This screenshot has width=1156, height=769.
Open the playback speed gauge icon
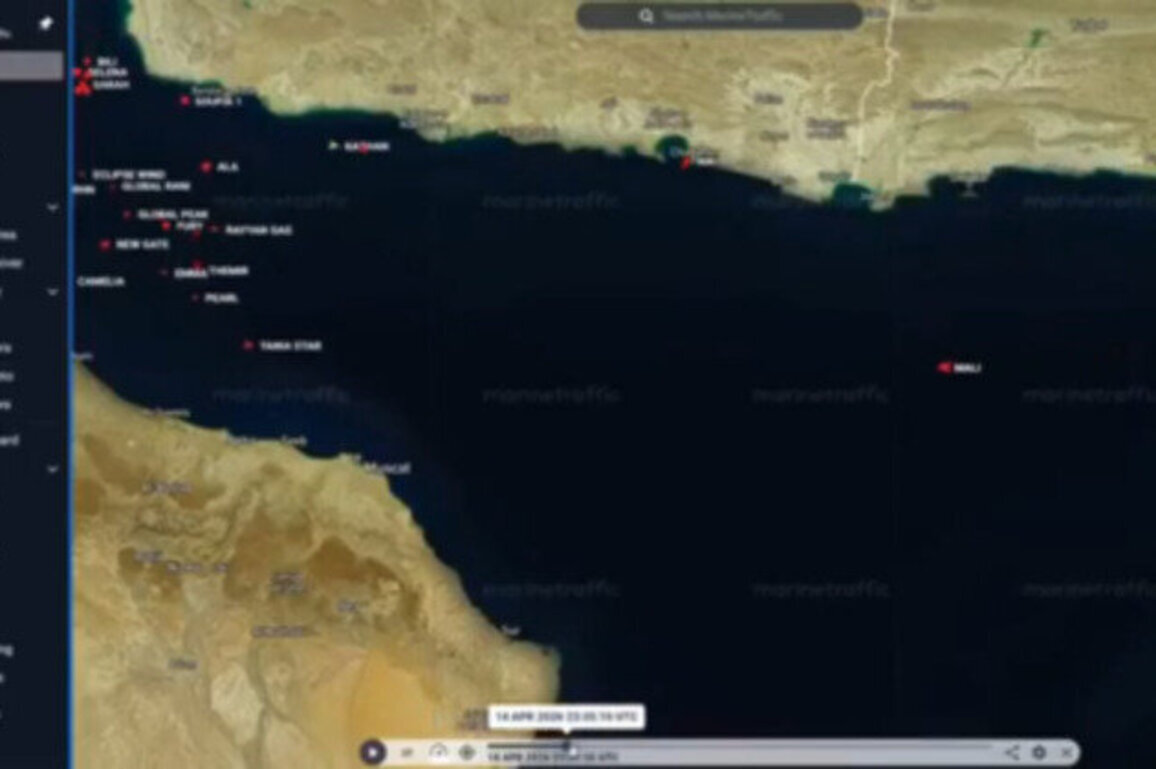click(x=438, y=752)
